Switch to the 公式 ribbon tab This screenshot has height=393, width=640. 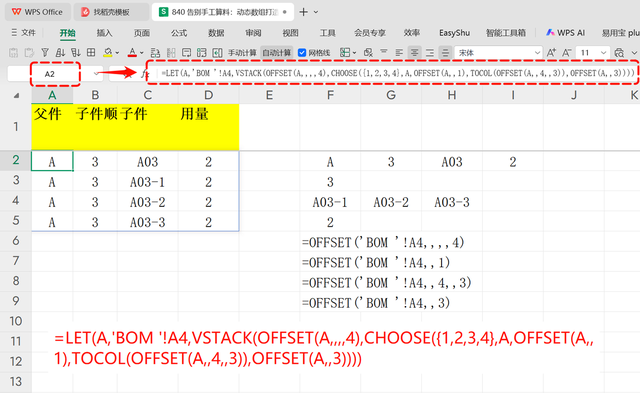(x=179, y=33)
